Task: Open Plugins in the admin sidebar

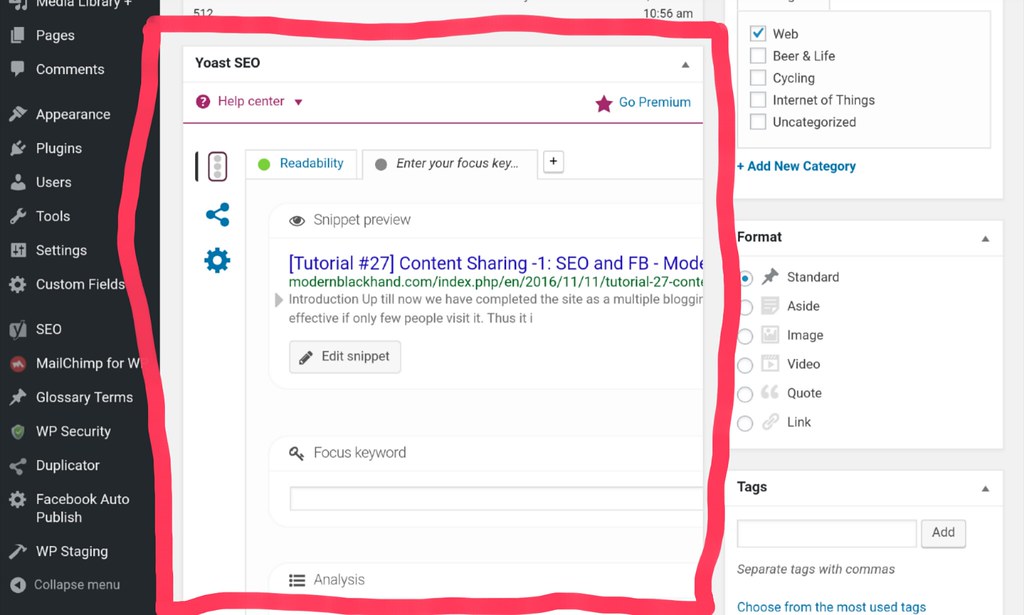Action: [x=58, y=148]
